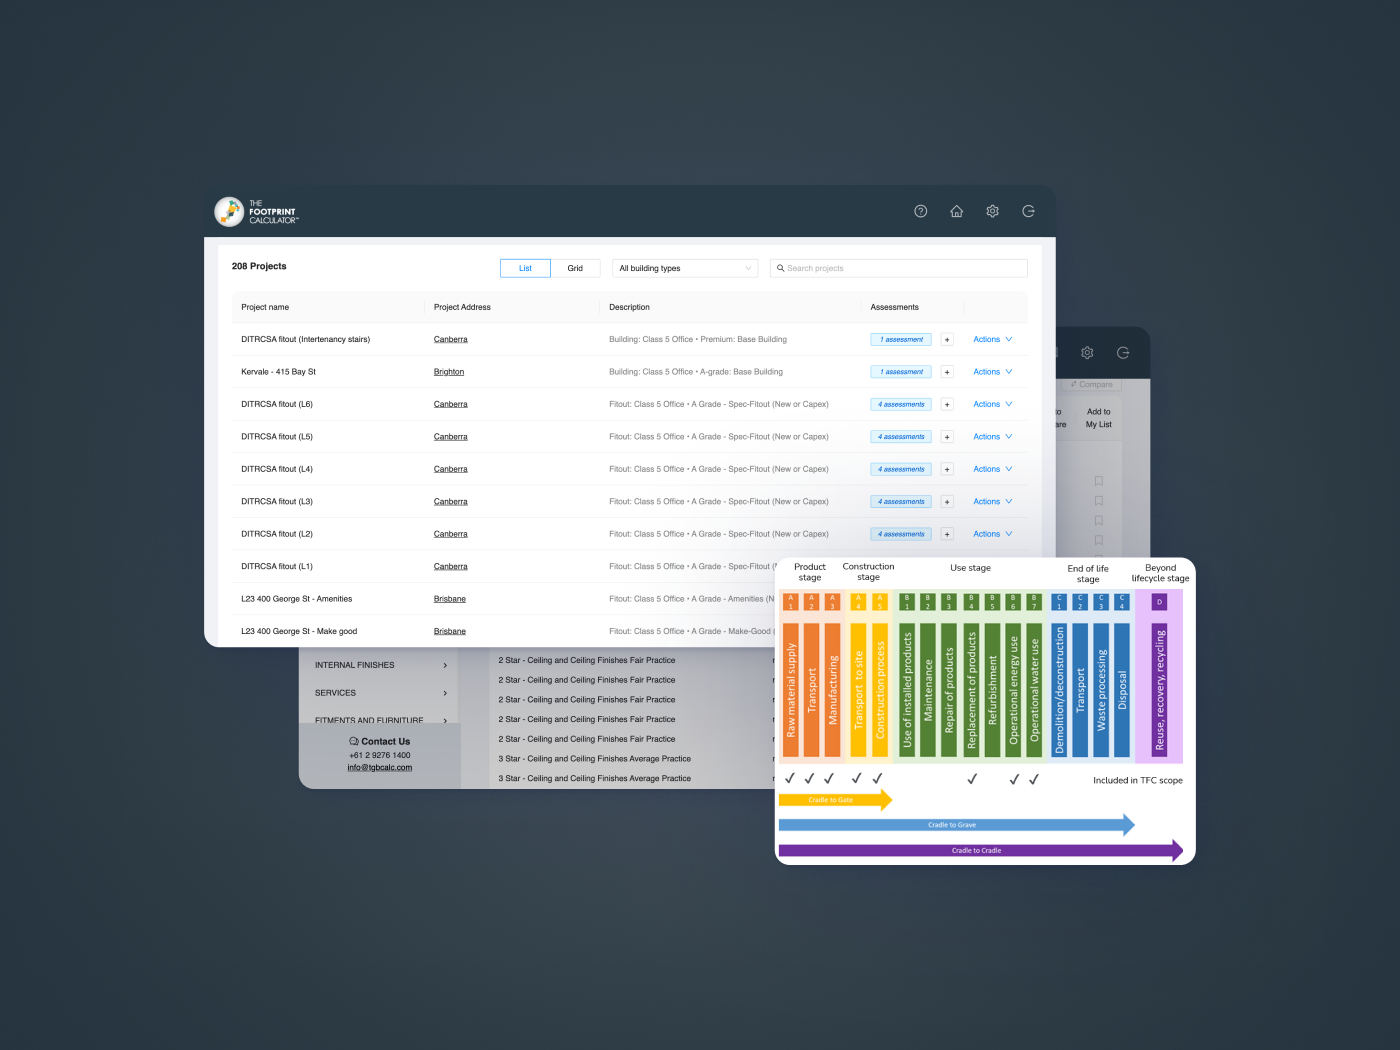Click the chat bubble icon beside Contact Us
Viewport: 1400px width, 1050px height.
(x=353, y=741)
